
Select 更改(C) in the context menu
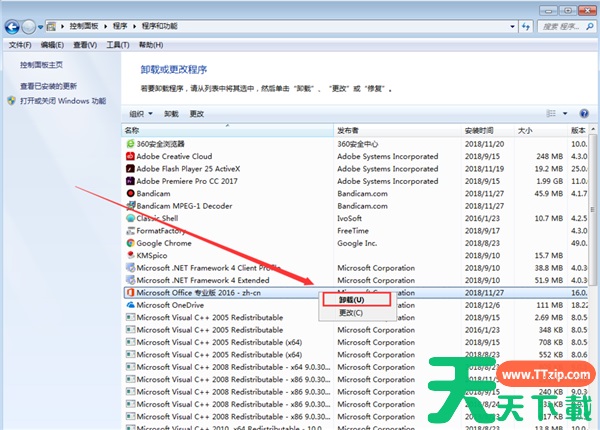pos(351,313)
